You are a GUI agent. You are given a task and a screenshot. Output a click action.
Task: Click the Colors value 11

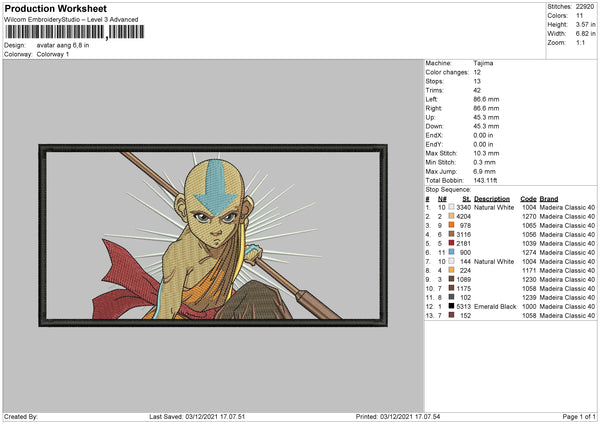click(579, 16)
